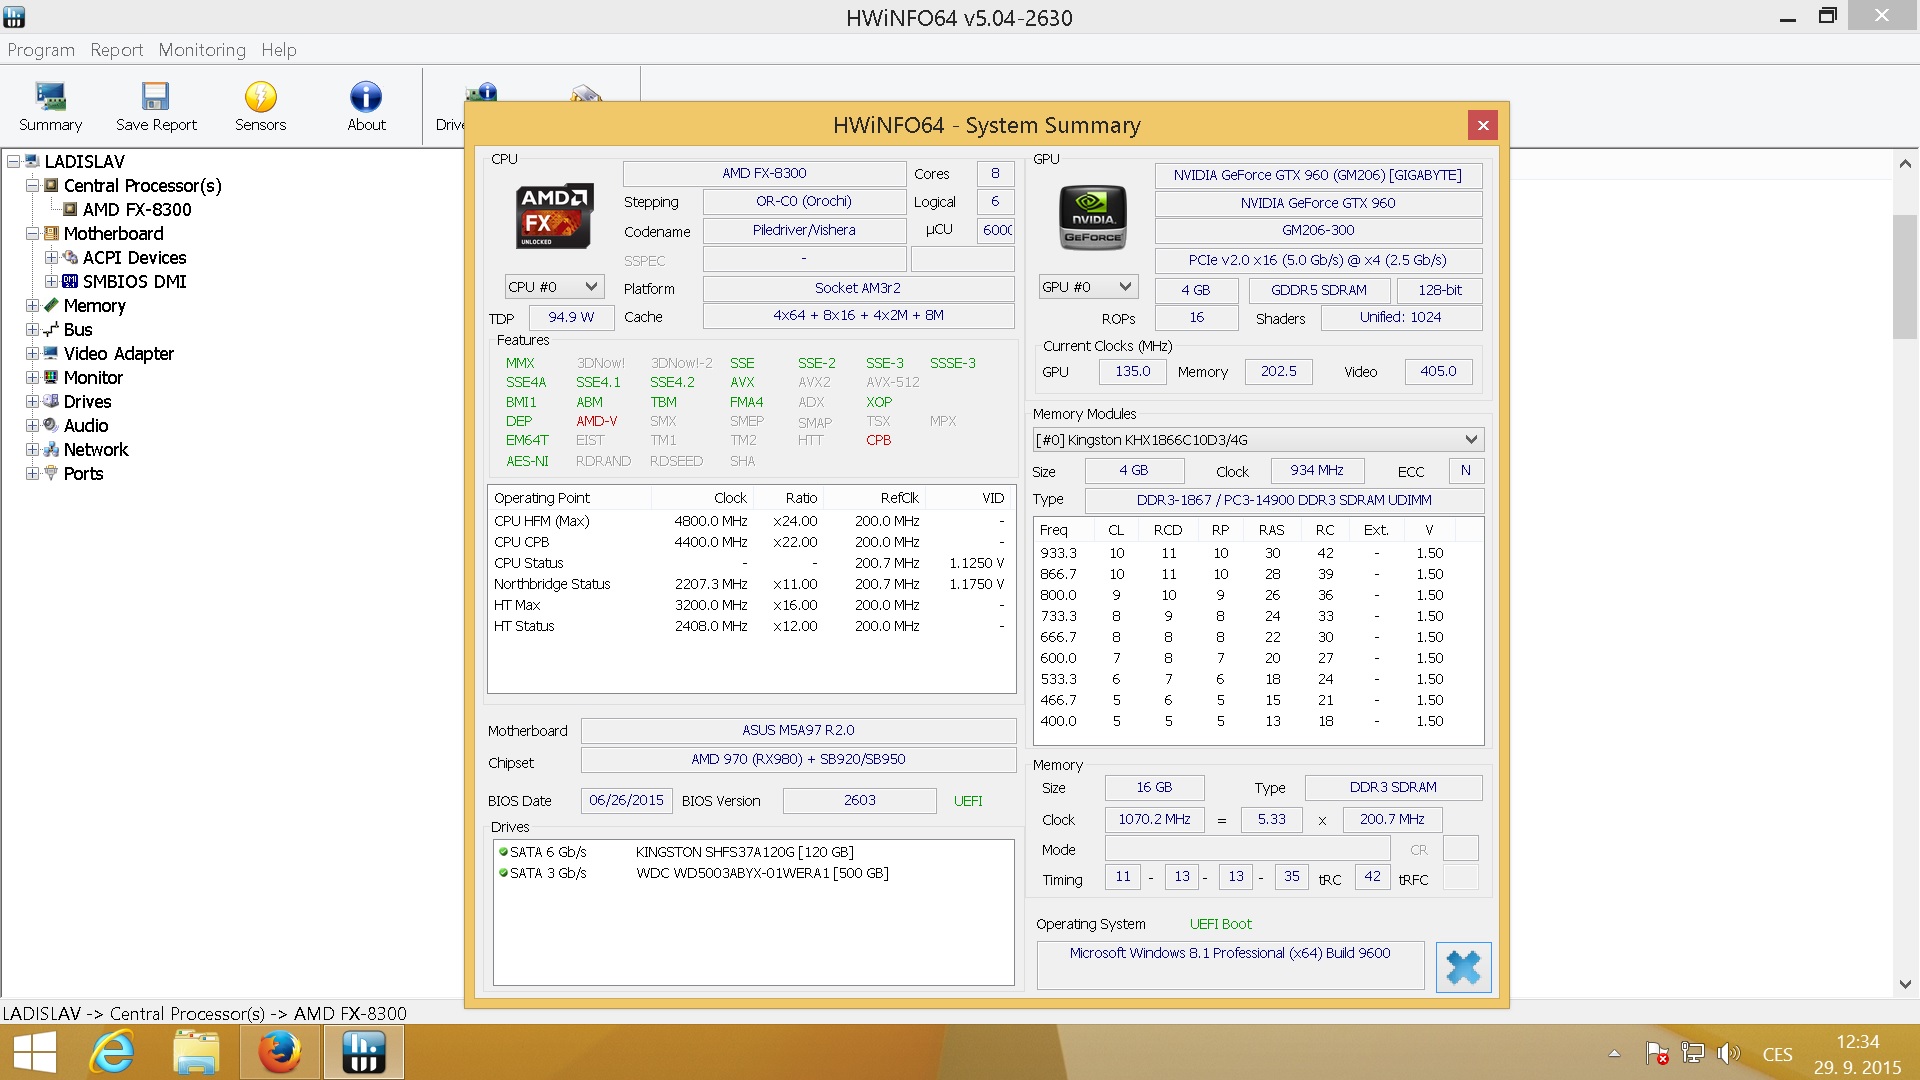Open the GPU #0 selector dropdown
This screenshot has height=1080, width=1920.
pyautogui.click(x=1087, y=287)
